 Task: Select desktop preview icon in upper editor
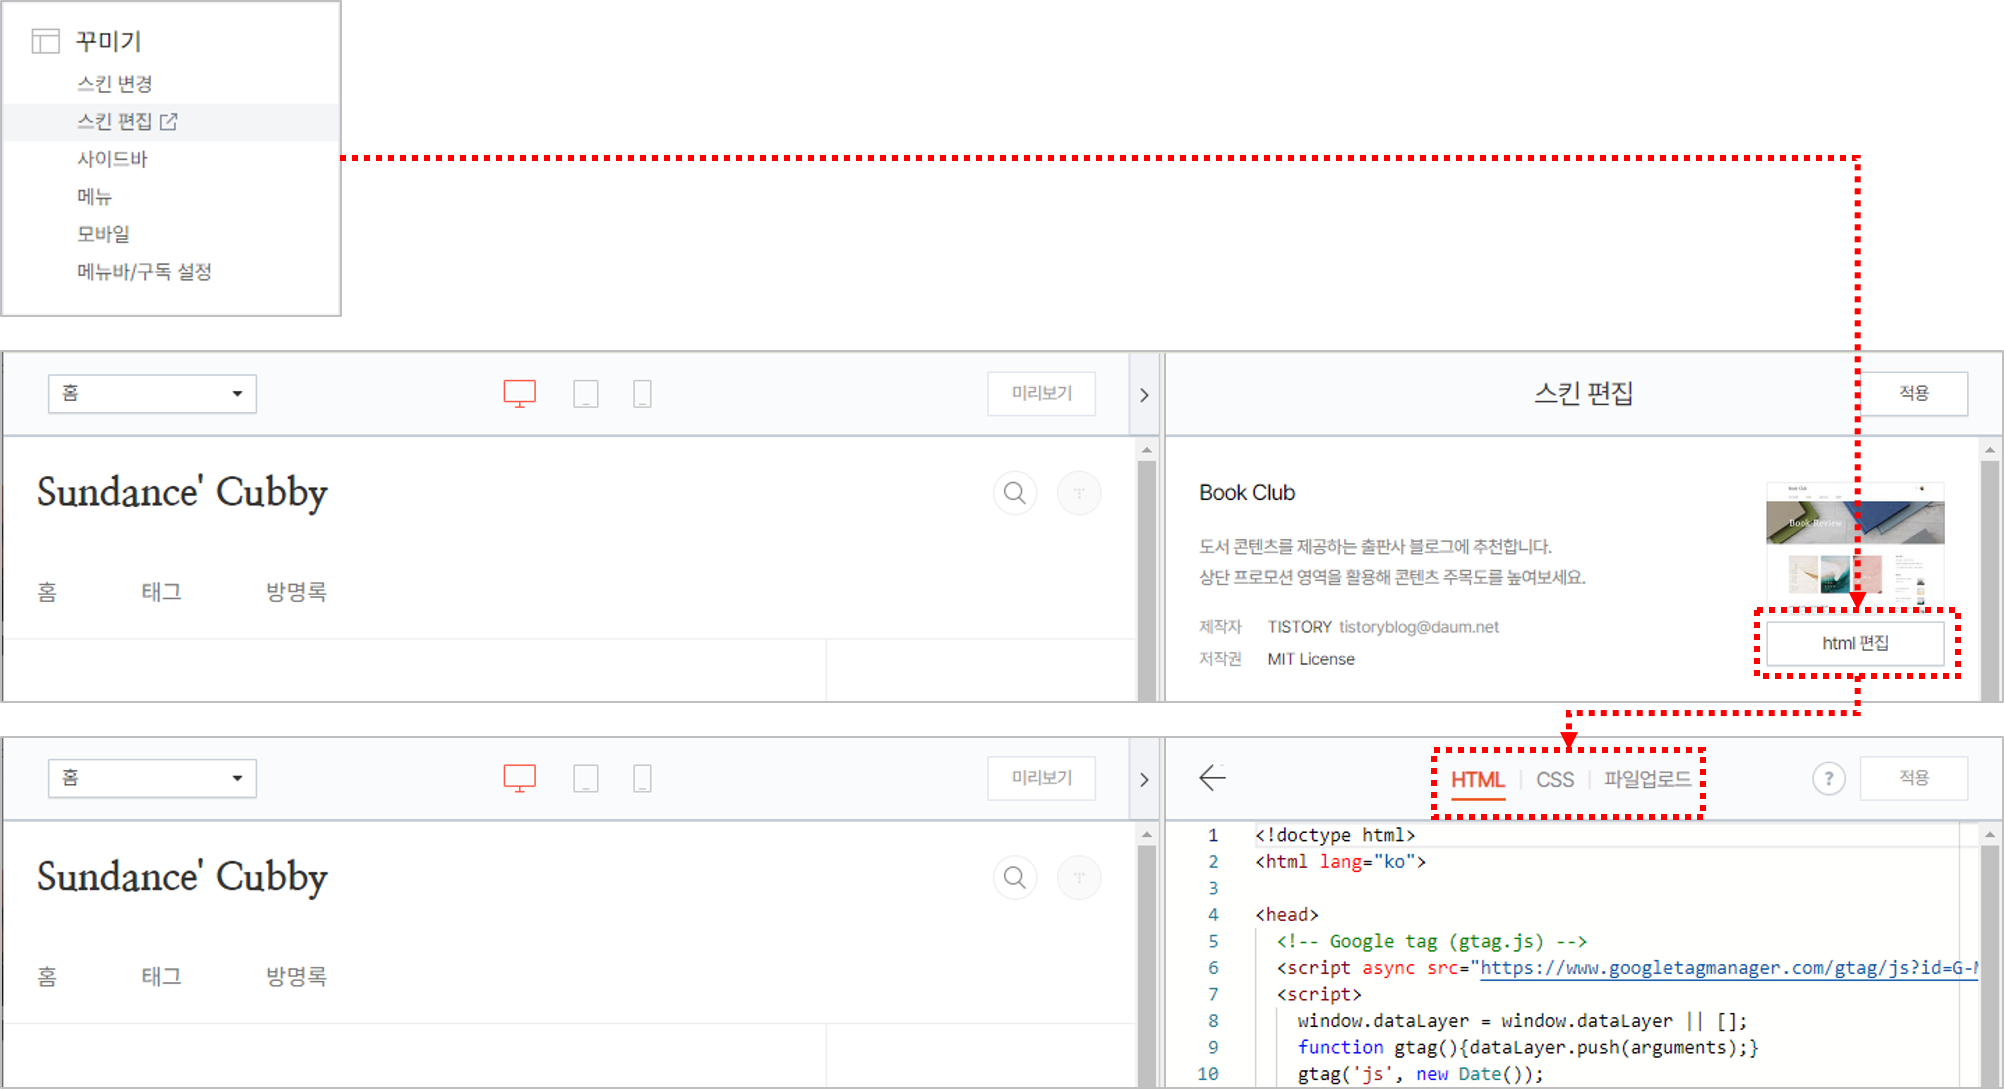tap(519, 393)
